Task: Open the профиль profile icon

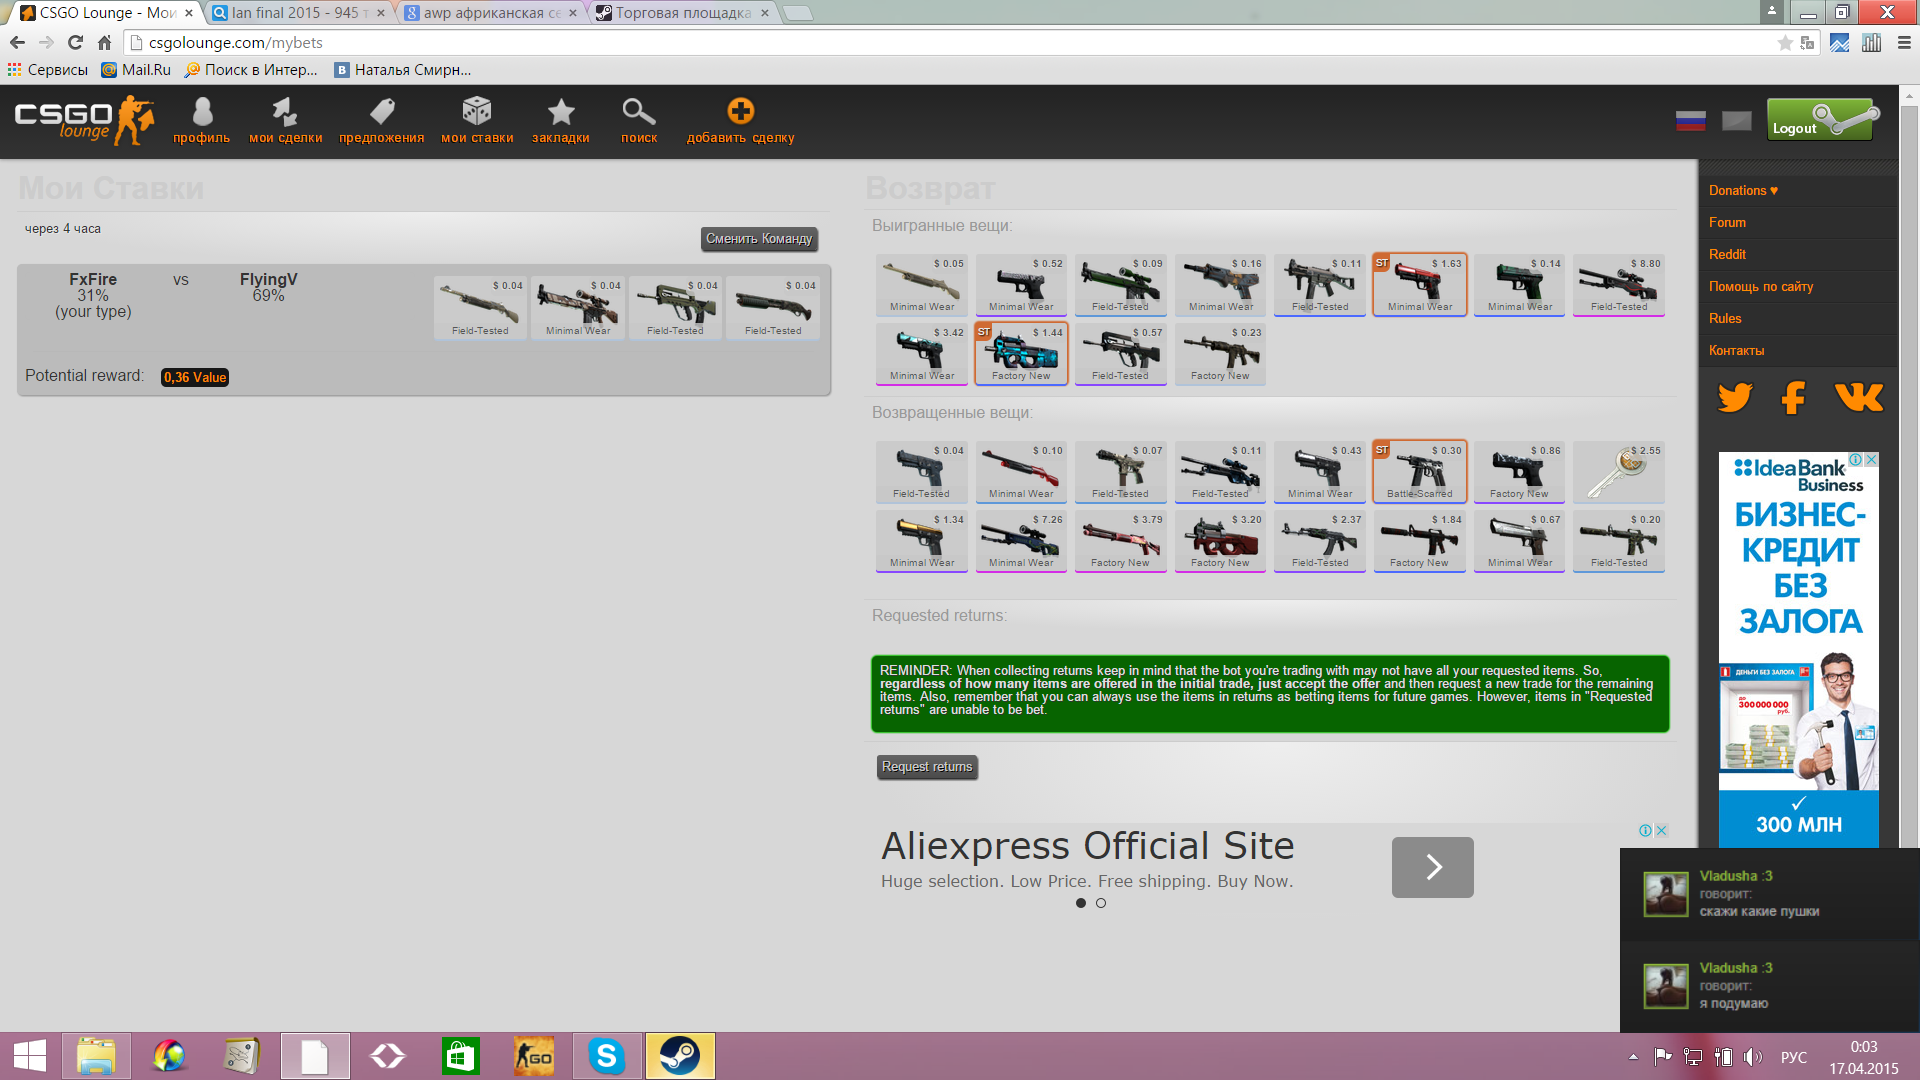Action: [x=202, y=112]
